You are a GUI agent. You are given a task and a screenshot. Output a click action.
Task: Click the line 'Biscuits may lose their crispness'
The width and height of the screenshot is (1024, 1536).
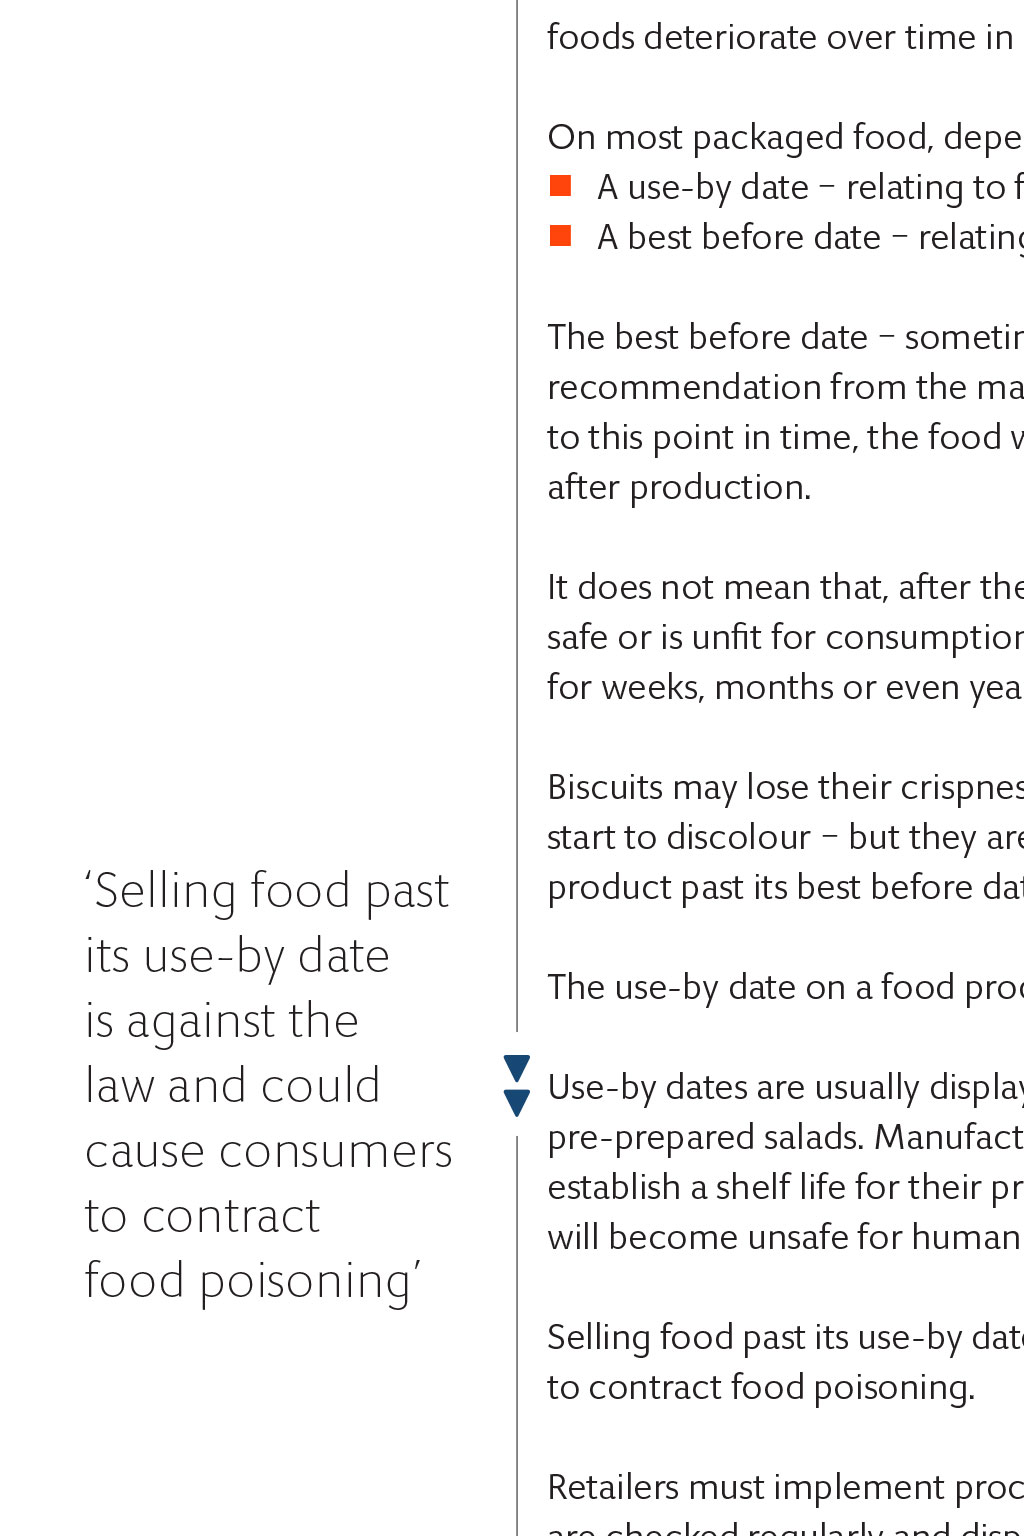tap(786, 787)
